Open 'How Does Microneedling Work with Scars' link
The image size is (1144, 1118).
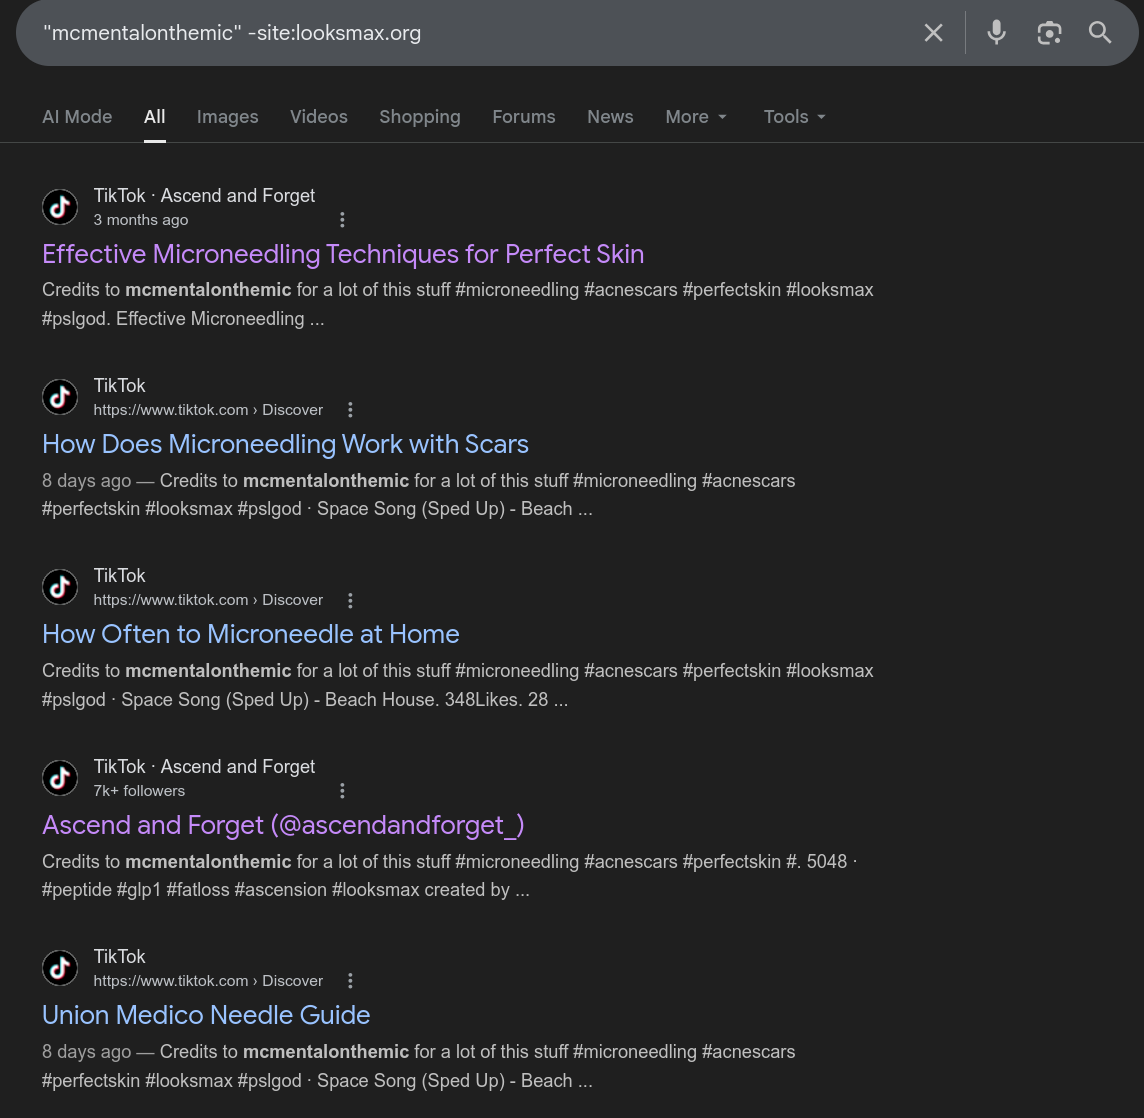tap(285, 444)
